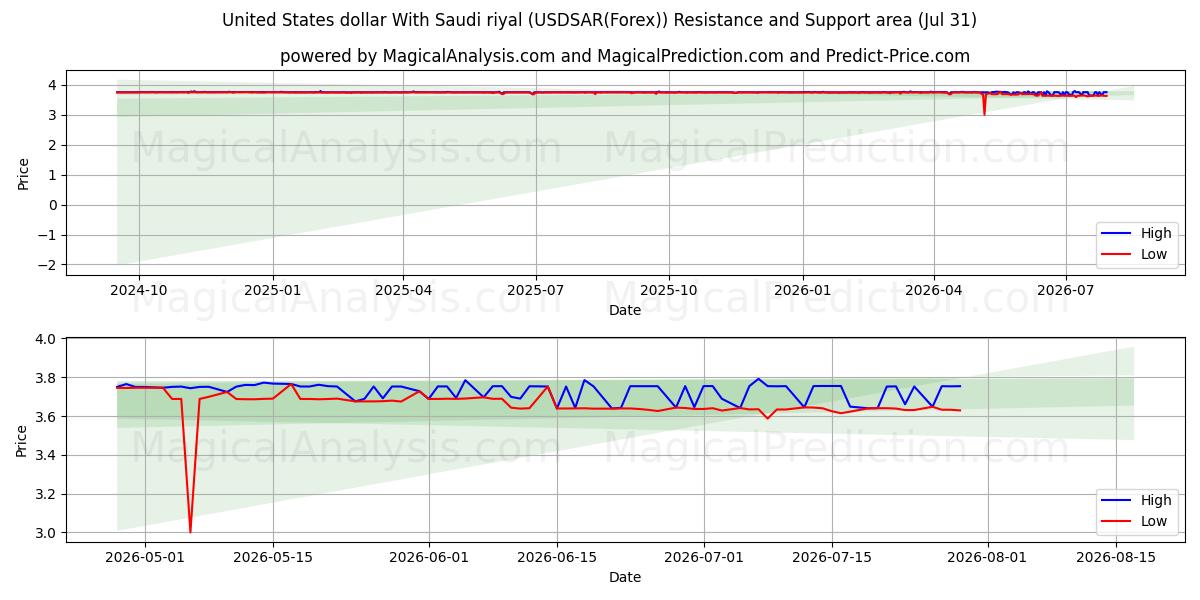Click the '2026-06-01' date tick label

click(x=429, y=558)
